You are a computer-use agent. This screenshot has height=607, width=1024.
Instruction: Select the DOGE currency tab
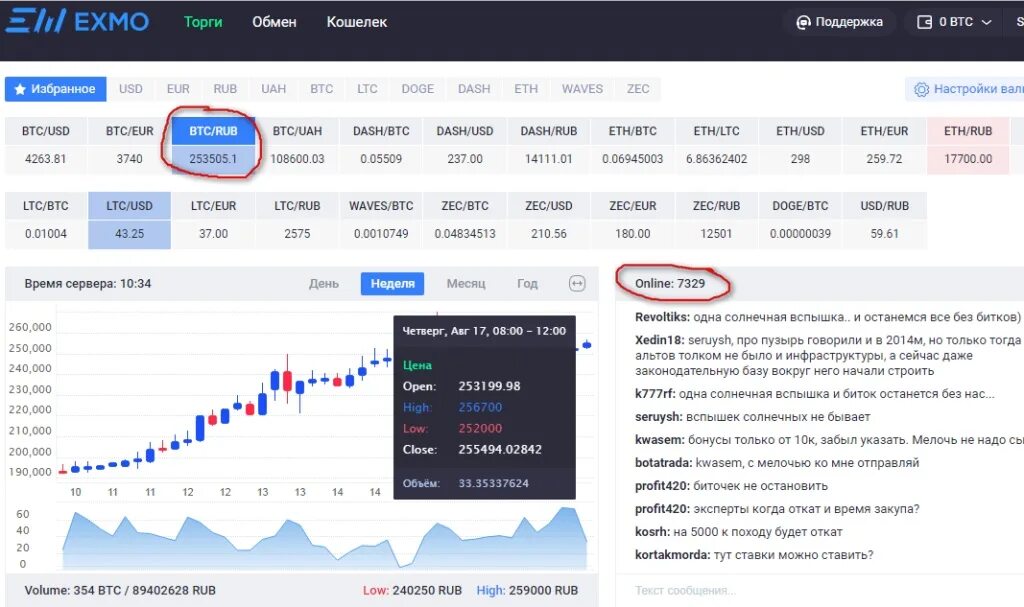(x=418, y=89)
